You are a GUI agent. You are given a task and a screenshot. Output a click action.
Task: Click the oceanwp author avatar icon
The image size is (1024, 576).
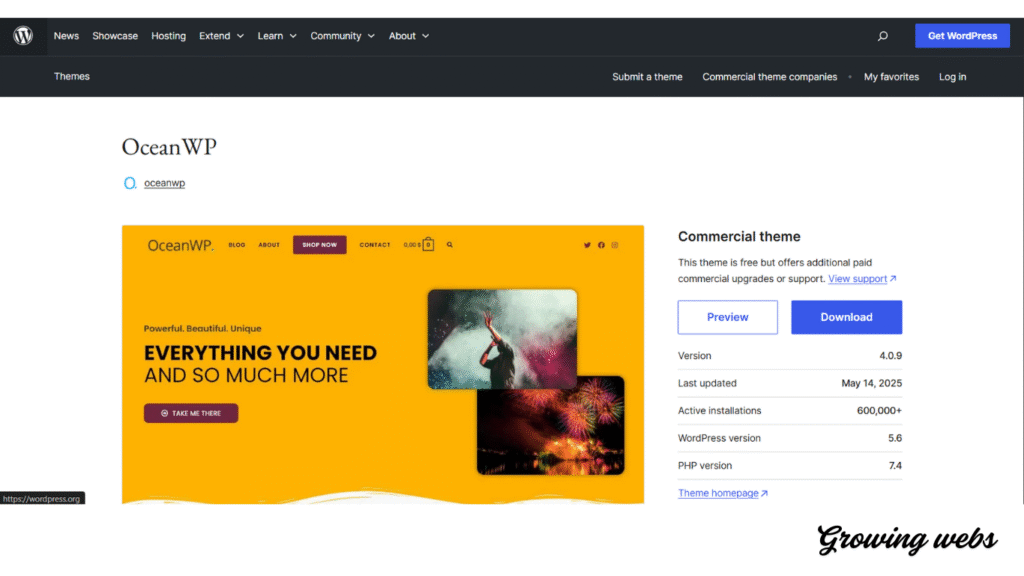coord(129,183)
